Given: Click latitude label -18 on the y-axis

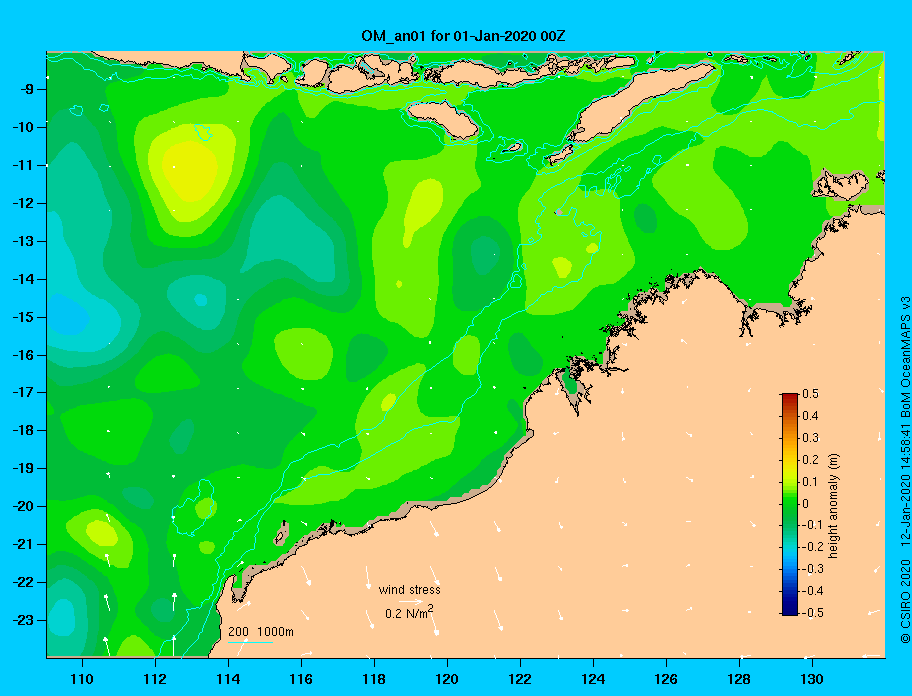Looking at the screenshot, I should click(24, 430).
